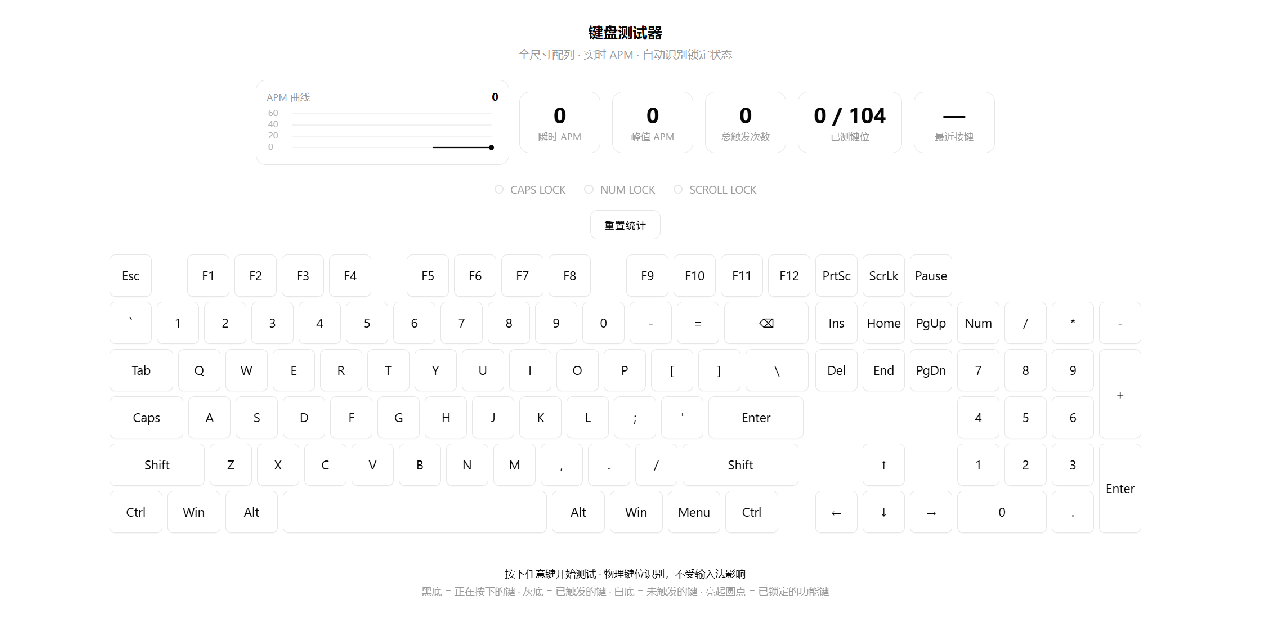
Task: Toggle the SCROLL LOCK indicator
Action: [x=715, y=190]
